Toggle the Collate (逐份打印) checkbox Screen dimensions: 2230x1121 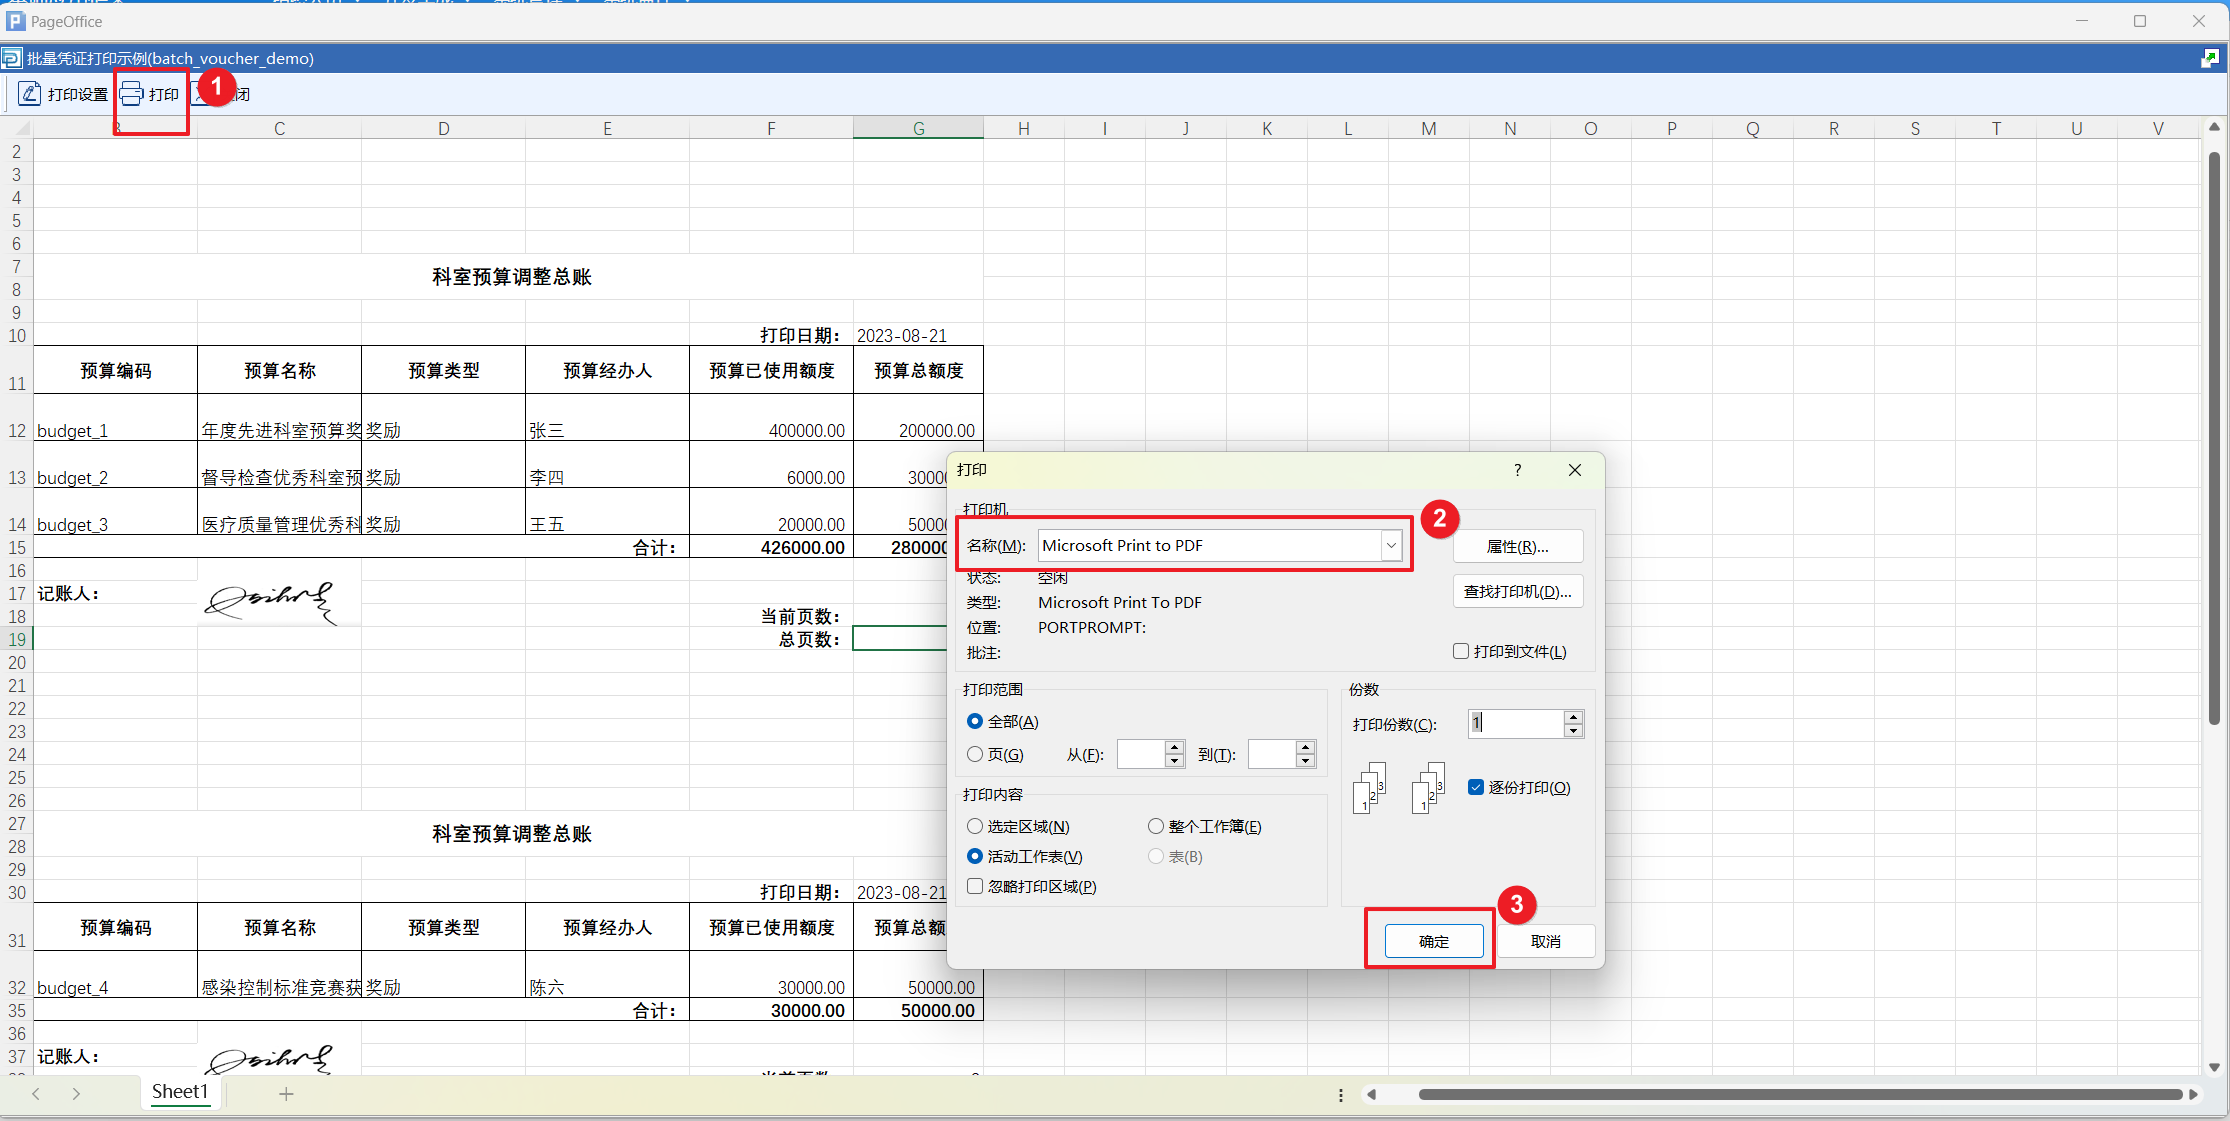pos(1476,788)
